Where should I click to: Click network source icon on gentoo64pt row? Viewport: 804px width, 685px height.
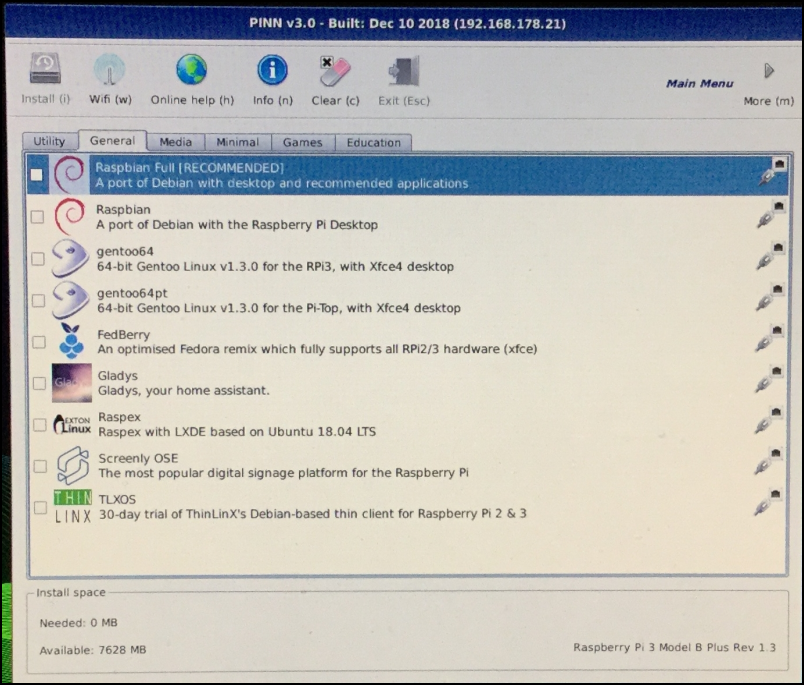coord(770,297)
